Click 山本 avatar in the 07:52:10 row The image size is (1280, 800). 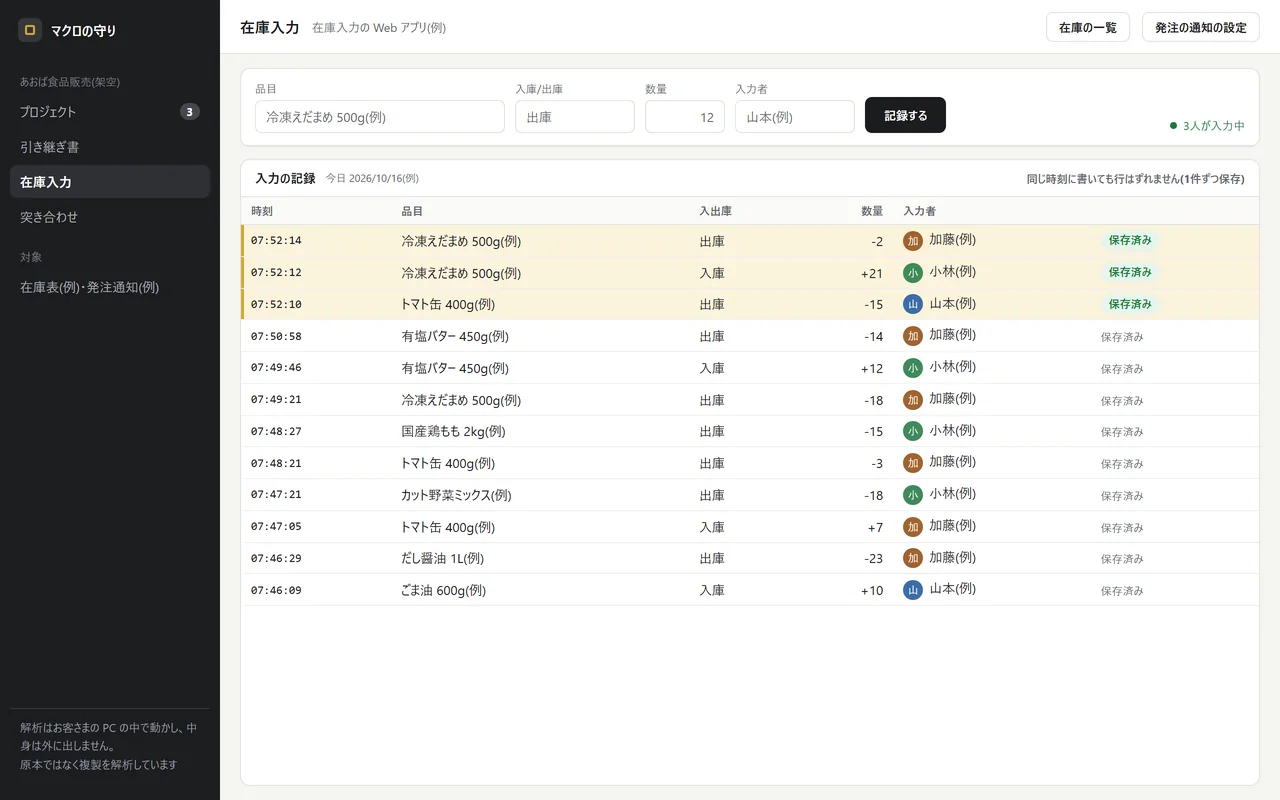913,304
